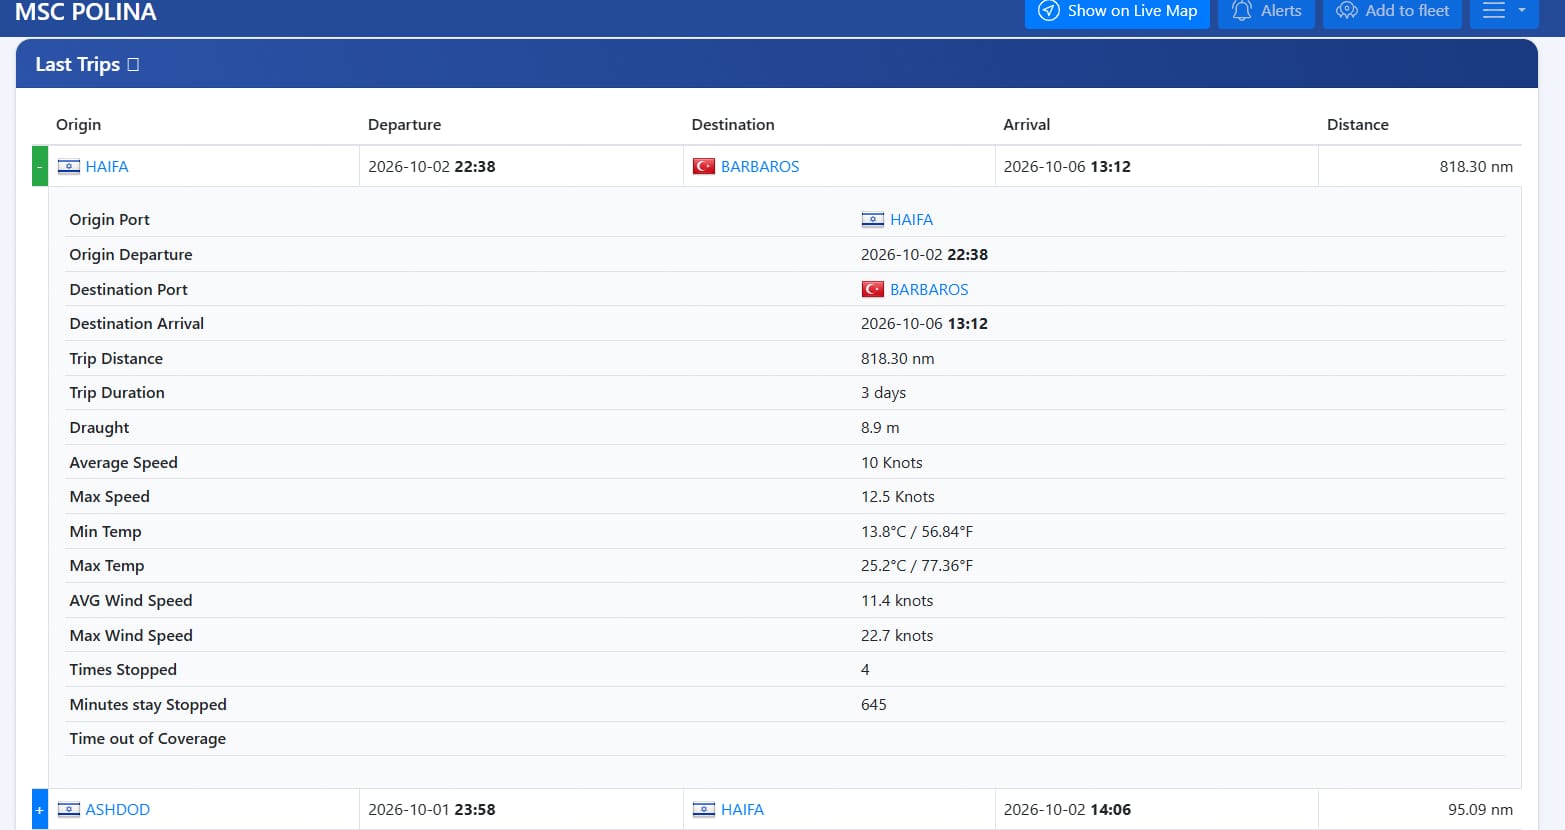Click the 12.5 Knots Max Speed value
1565x830 pixels.
pyautogui.click(x=898, y=497)
